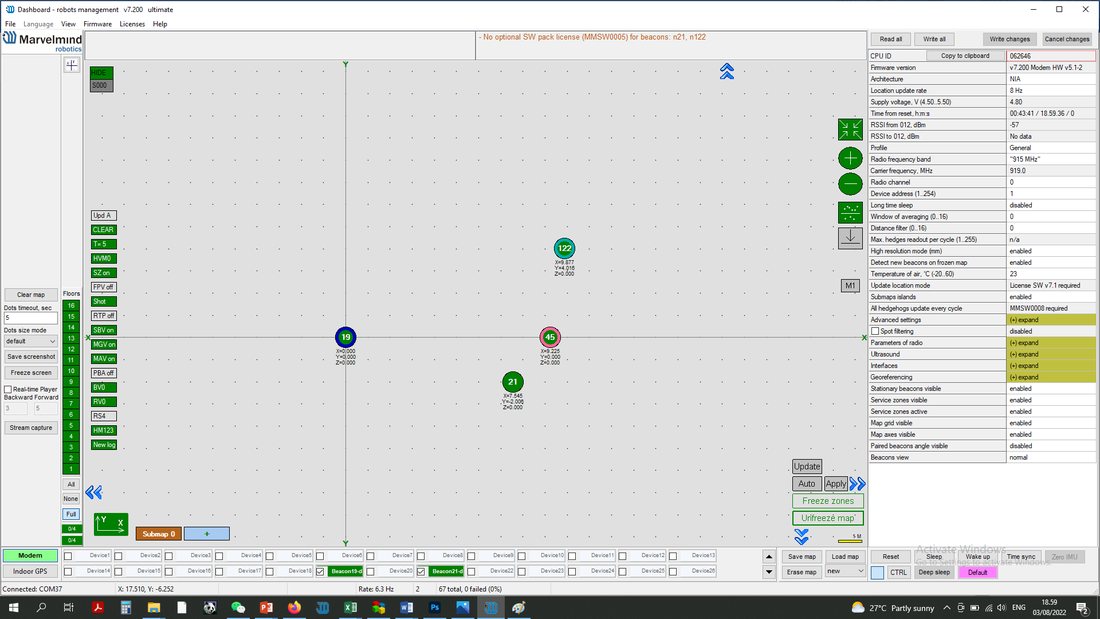Image resolution: width=1100 pixels, height=619 pixels.
Task: Select green beacon 21 on the map
Action: (x=513, y=382)
